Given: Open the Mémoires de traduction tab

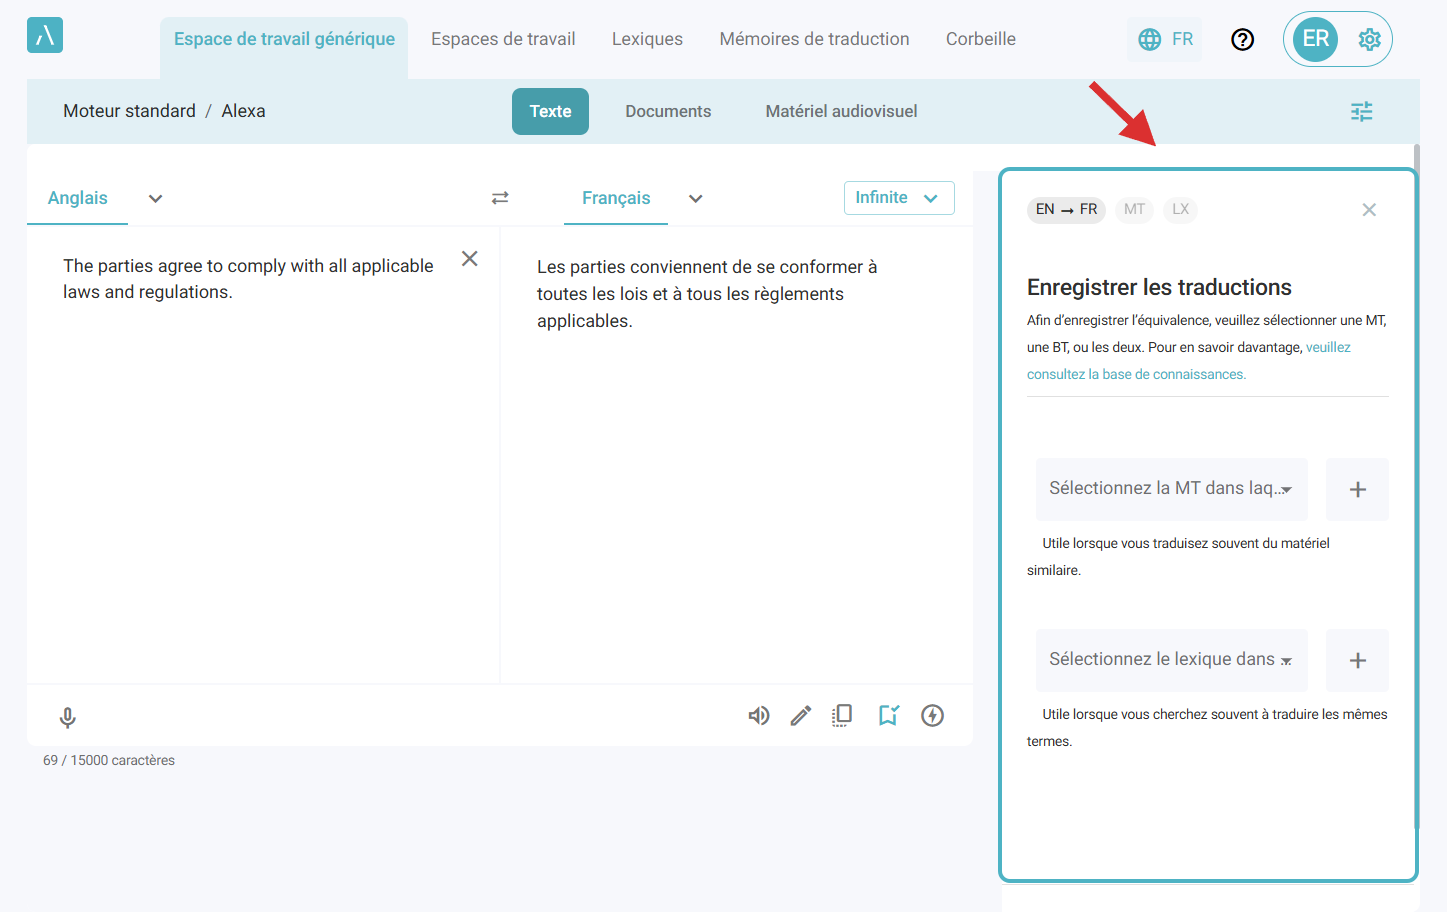Looking at the screenshot, I should [x=814, y=39].
